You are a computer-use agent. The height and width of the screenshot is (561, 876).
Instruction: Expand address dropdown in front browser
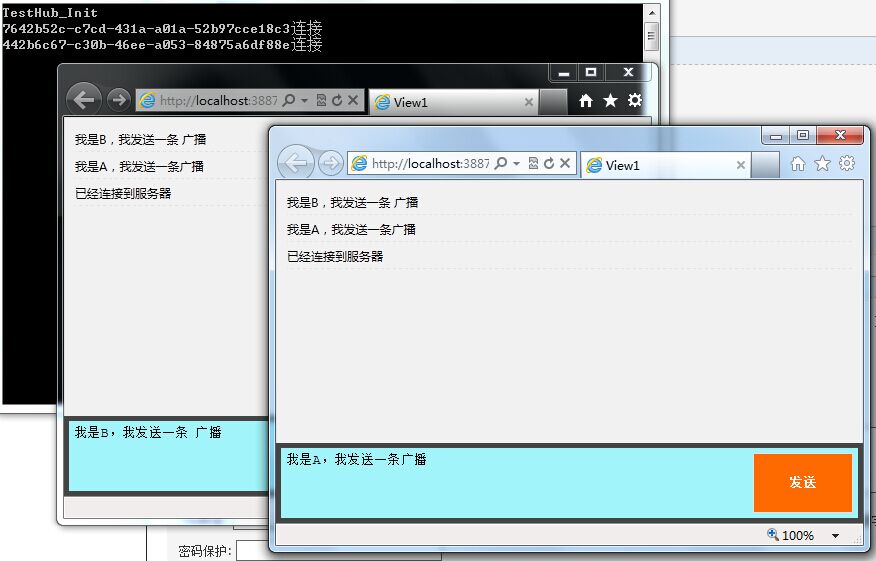click(x=517, y=163)
